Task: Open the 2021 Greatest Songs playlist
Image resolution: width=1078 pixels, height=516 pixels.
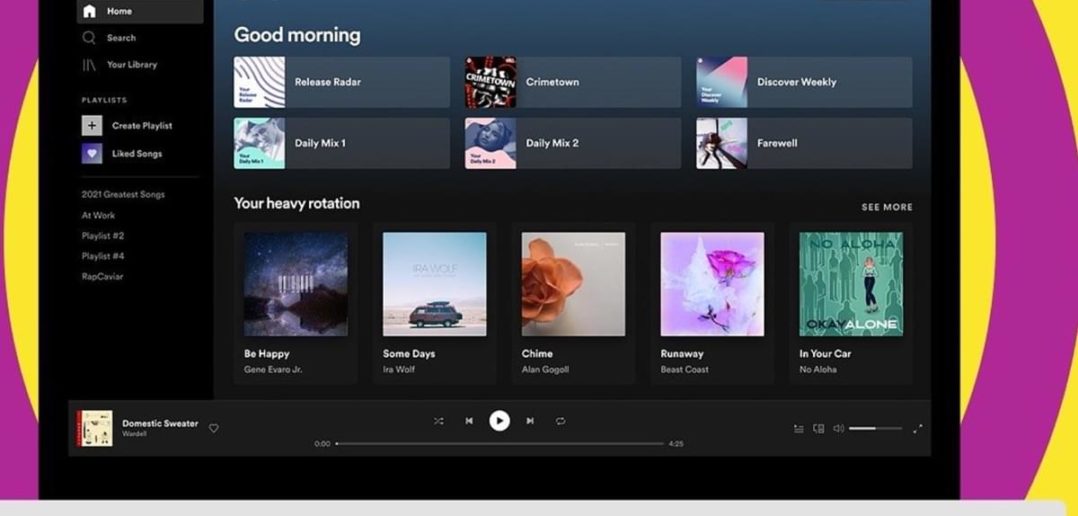Action: [x=123, y=194]
